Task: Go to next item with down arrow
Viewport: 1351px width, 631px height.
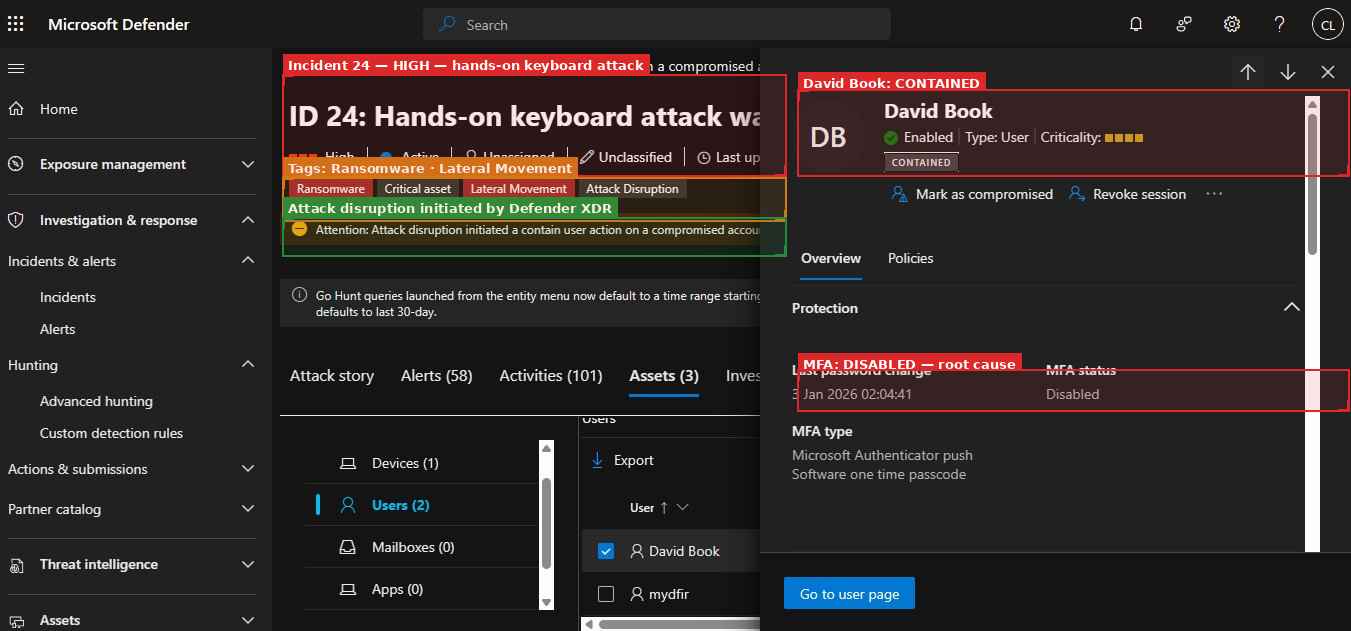Action: click(1288, 72)
